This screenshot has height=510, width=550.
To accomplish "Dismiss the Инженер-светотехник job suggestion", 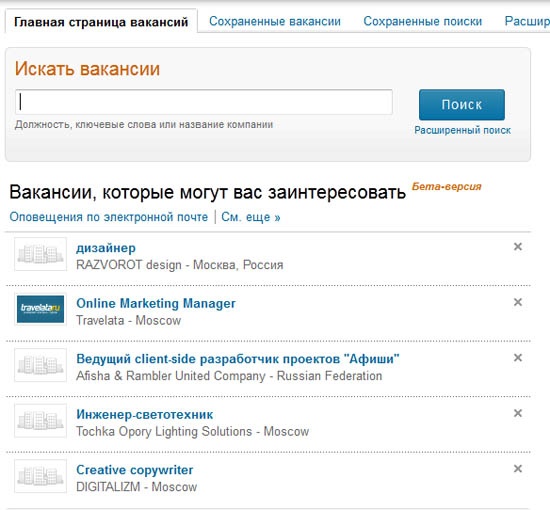I will pyautogui.click(x=518, y=413).
